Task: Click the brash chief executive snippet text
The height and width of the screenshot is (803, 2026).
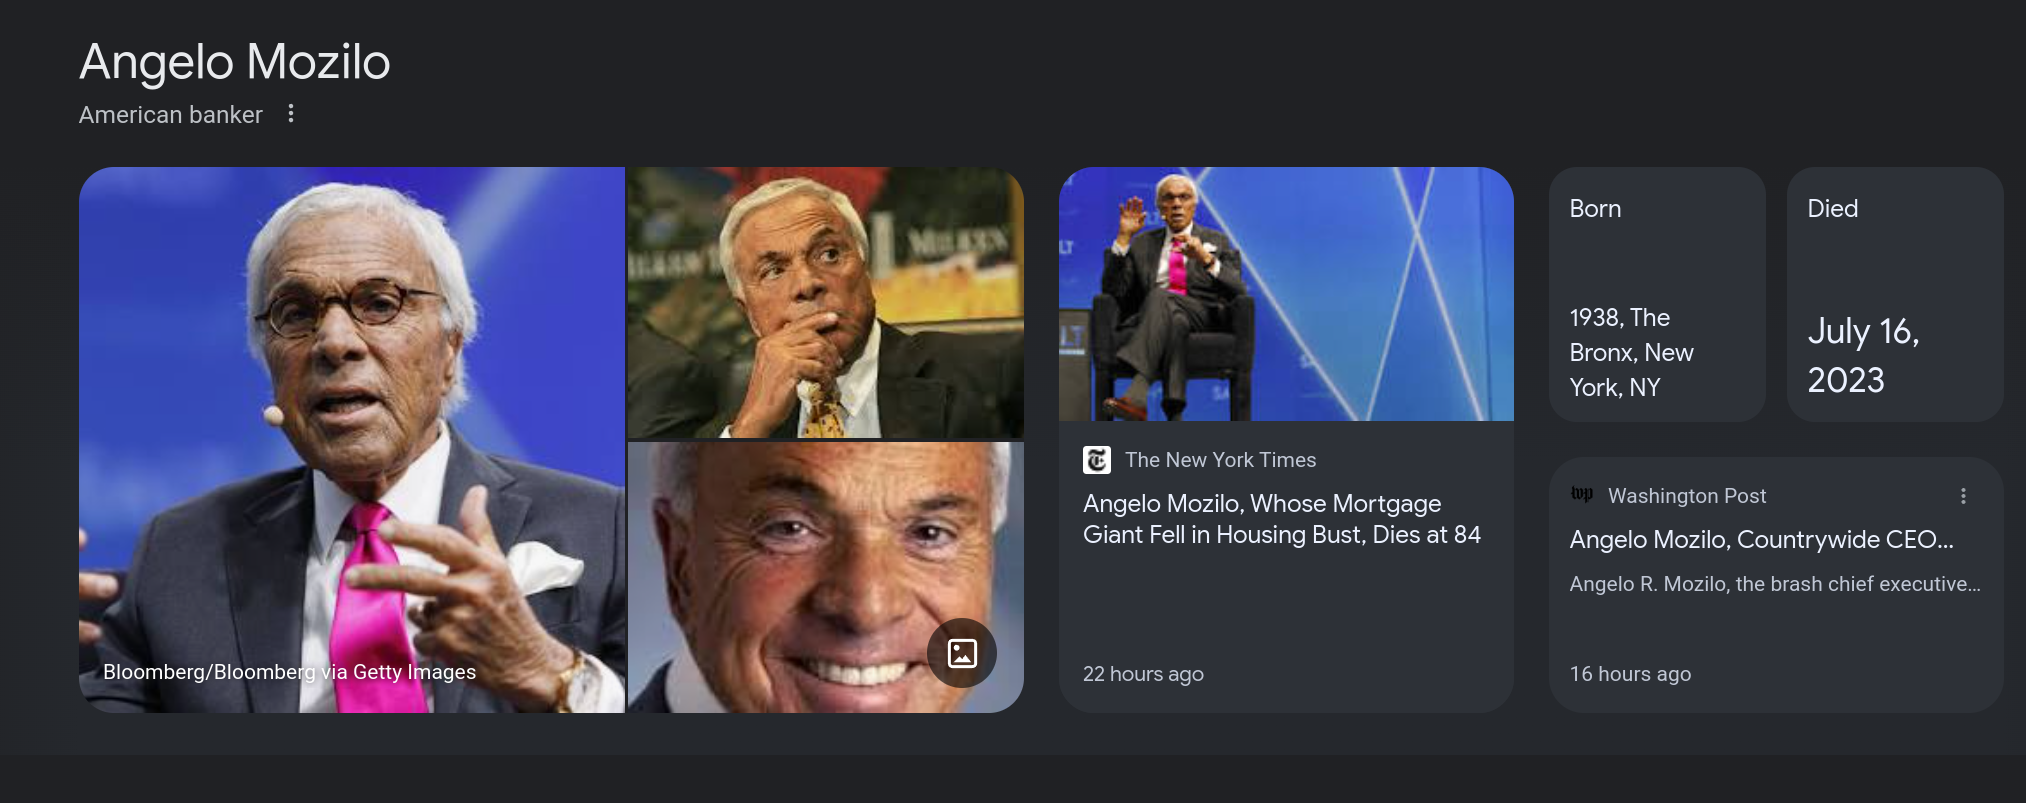Action: tap(1775, 584)
